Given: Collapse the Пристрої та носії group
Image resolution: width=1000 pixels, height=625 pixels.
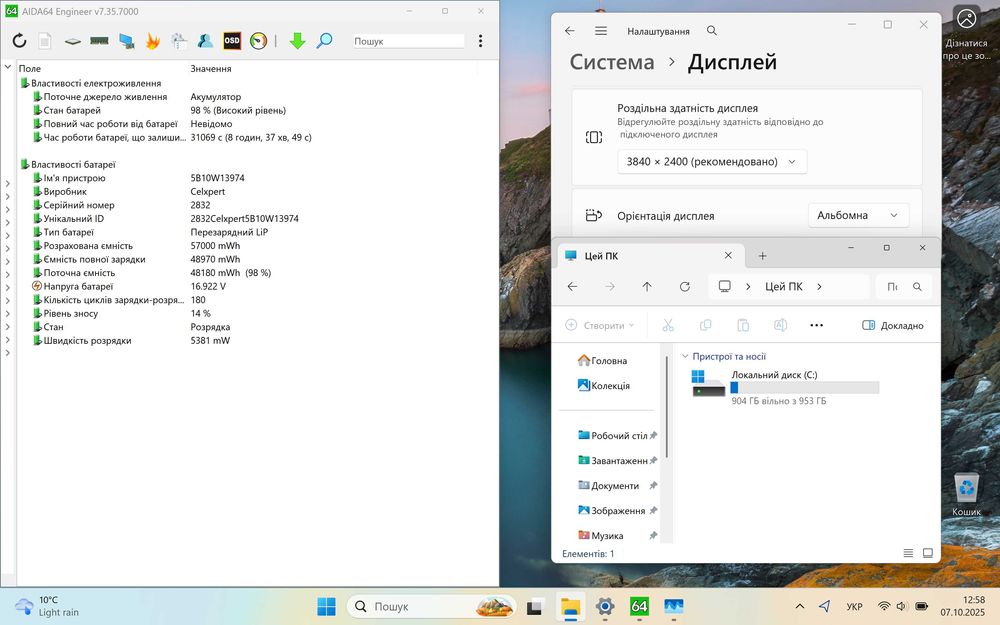Looking at the screenshot, I should (x=685, y=357).
